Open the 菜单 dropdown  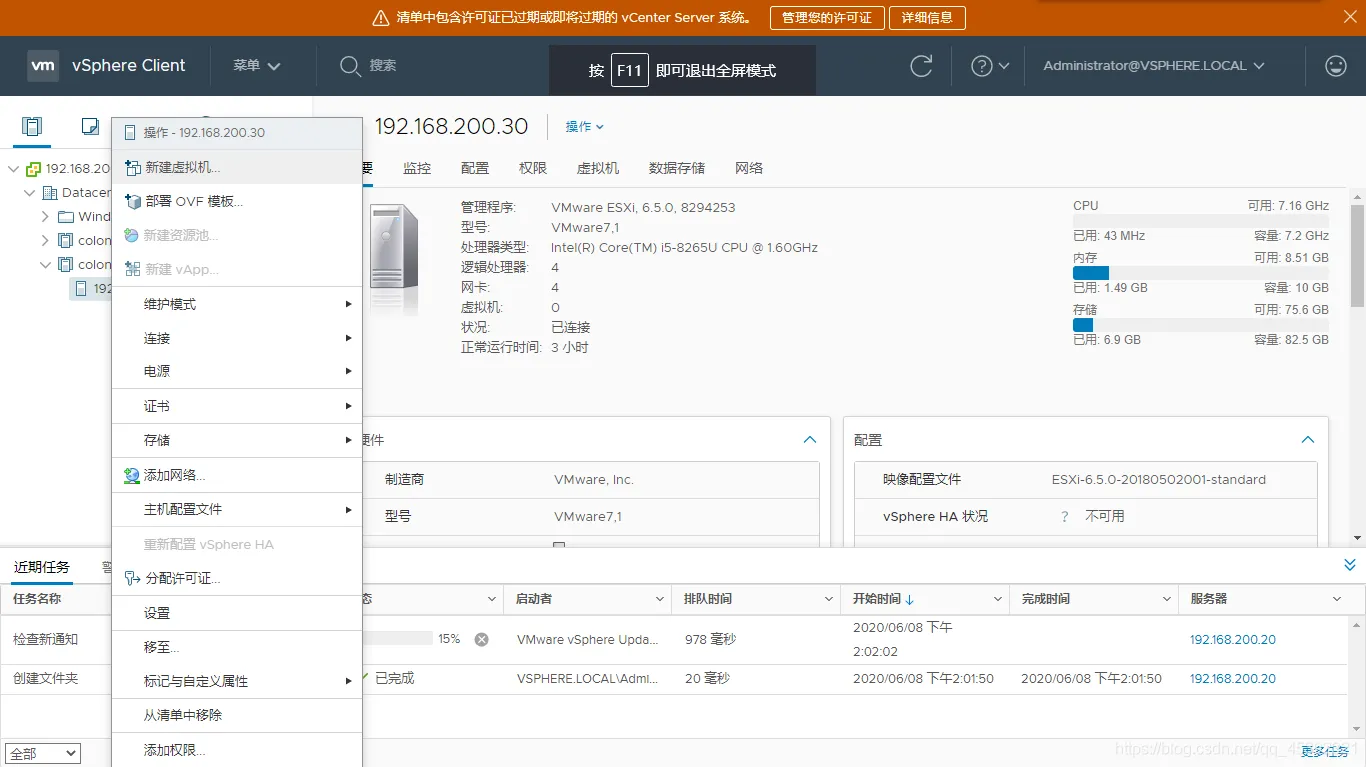click(x=257, y=66)
